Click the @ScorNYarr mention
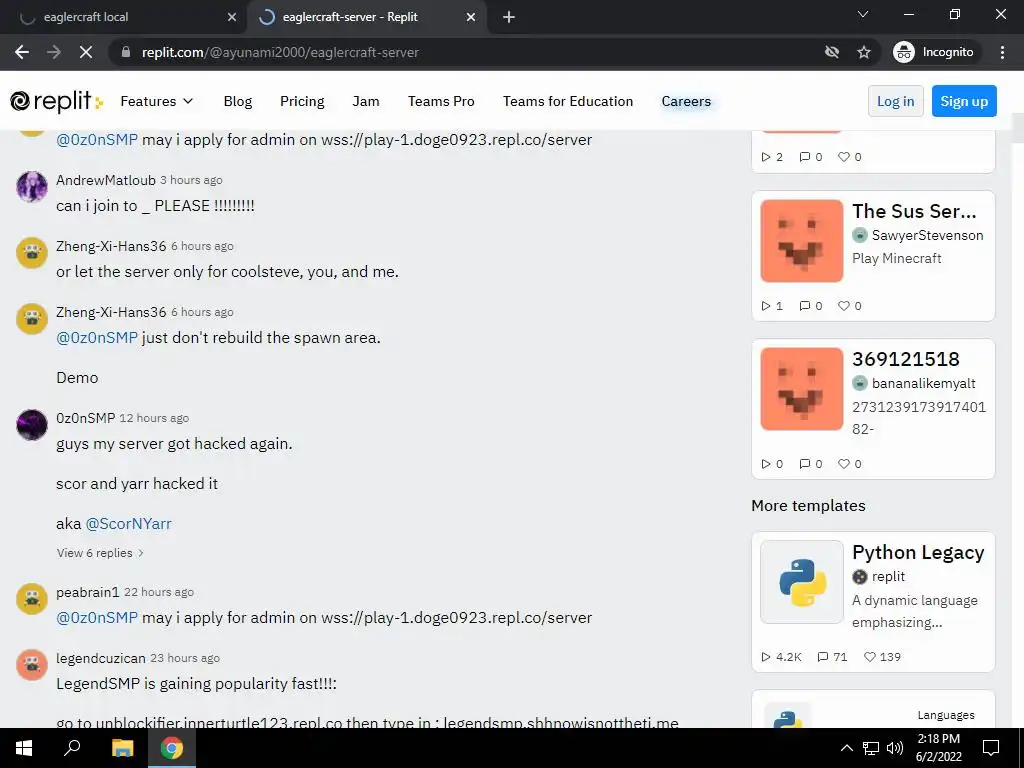This screenshot has height=768, width=1024. pyautogui.click(x=129, y=524)
